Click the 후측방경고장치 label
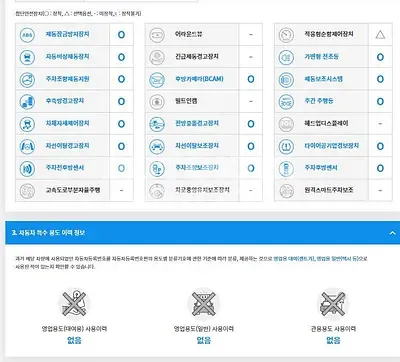The image size is (400, 362). [65, 101]
